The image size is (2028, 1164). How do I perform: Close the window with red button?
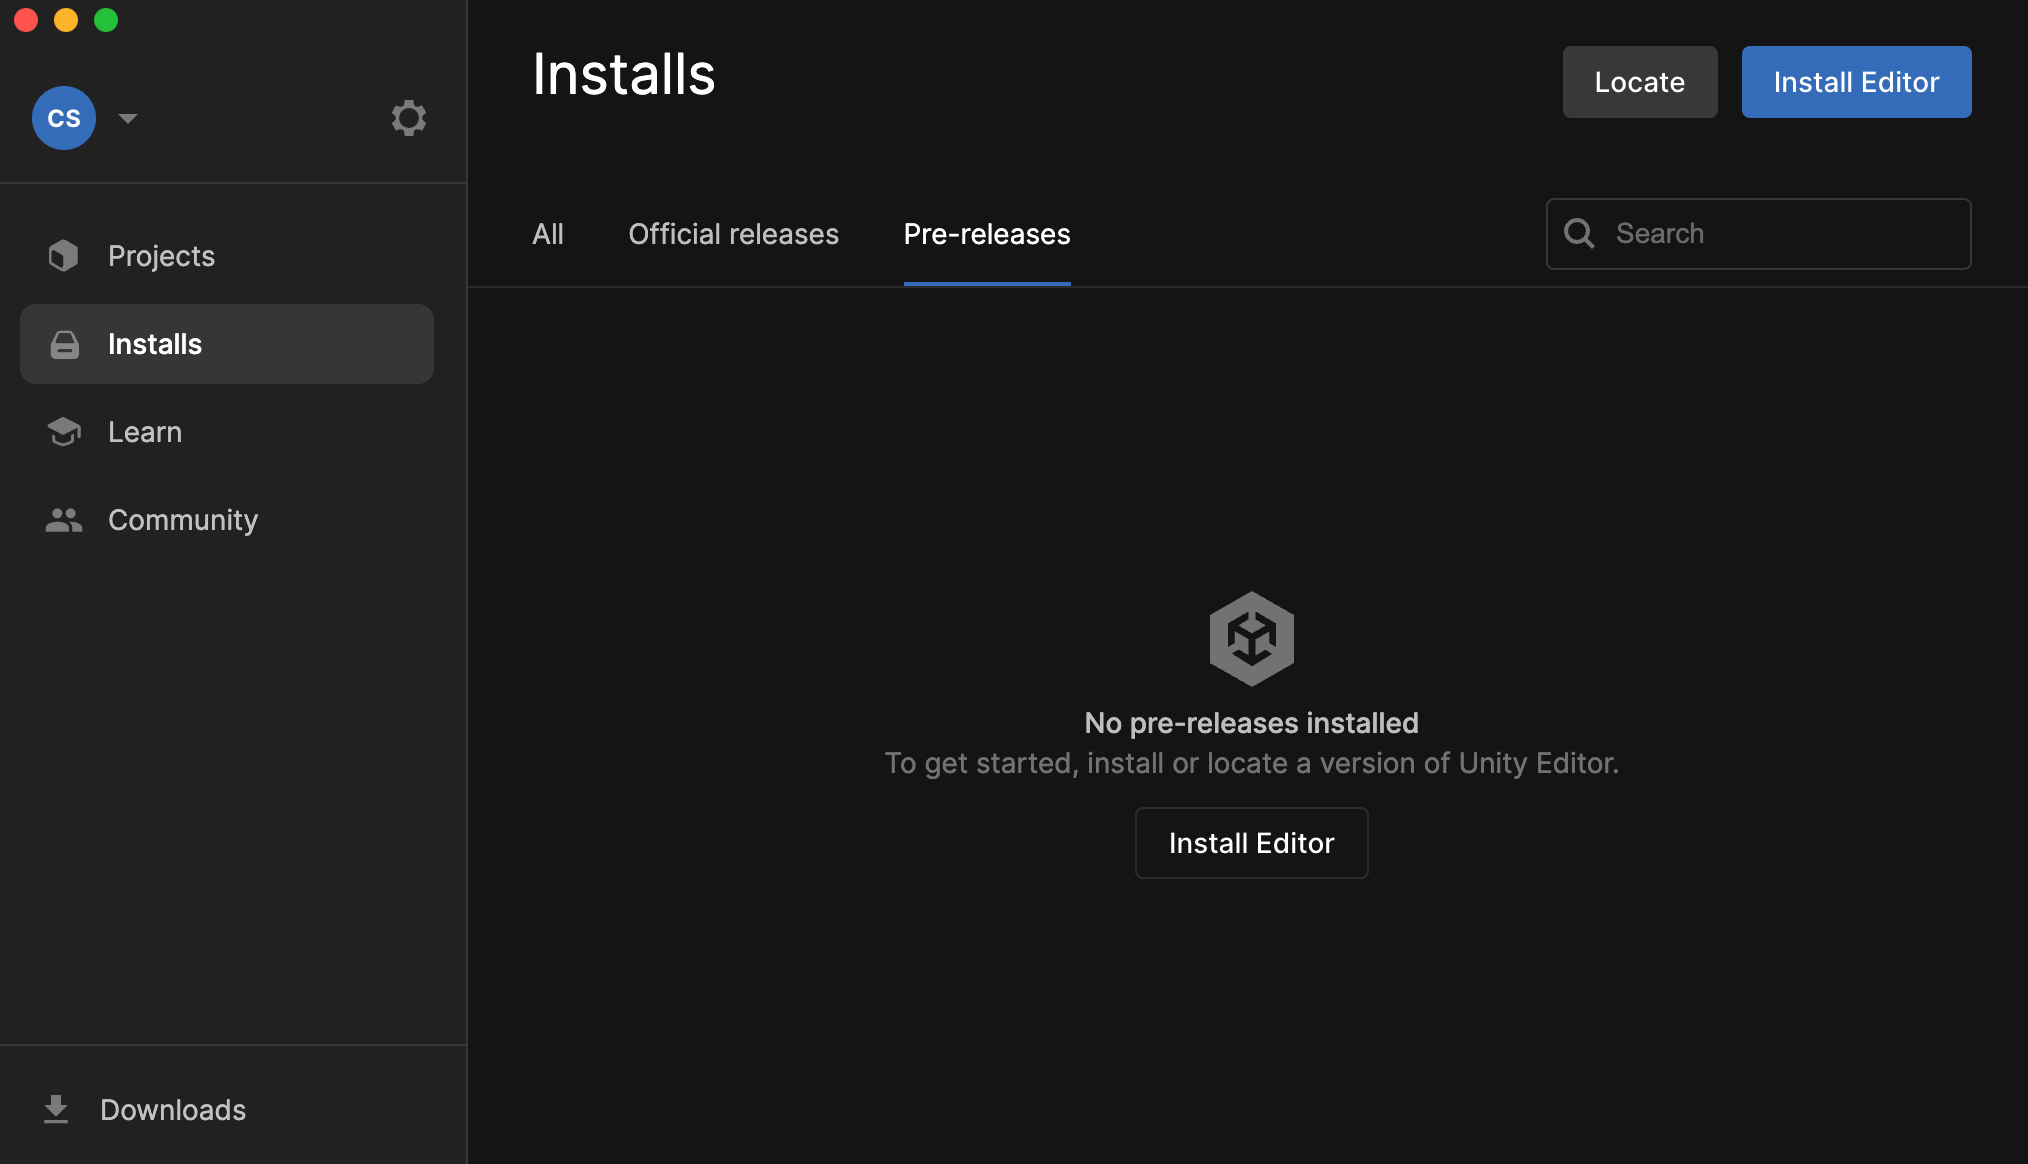[26, 20]
